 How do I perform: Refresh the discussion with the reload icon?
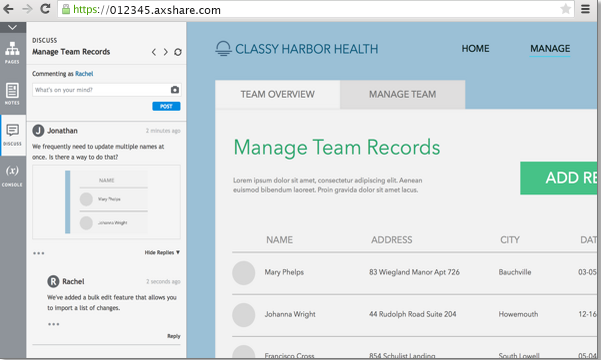(x=178, y=52)
